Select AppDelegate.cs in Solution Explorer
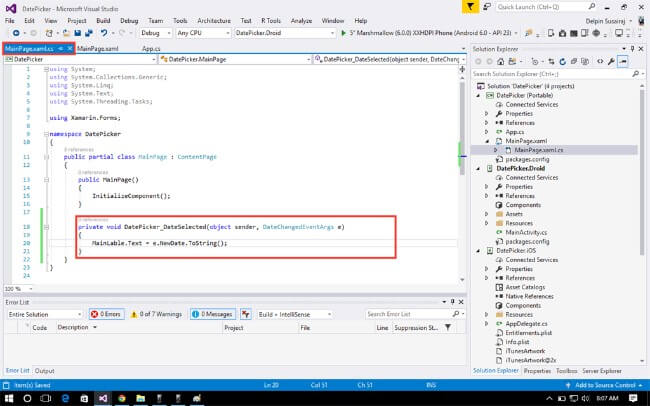Viewport: 650px width, 406px height. point(526,323)
